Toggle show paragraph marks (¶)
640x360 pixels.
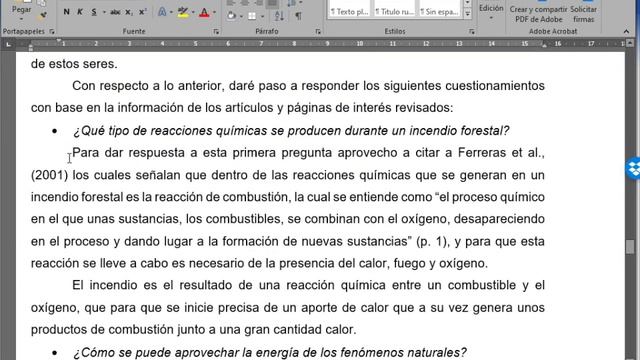298,16
